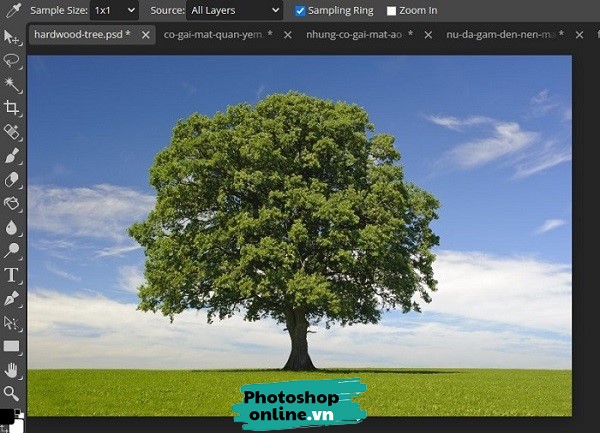The height and width of the screenshot is (433, 600).
Task: Switch to the nhung-co-gai-mat-ao tab
Action: pos(353,35)
